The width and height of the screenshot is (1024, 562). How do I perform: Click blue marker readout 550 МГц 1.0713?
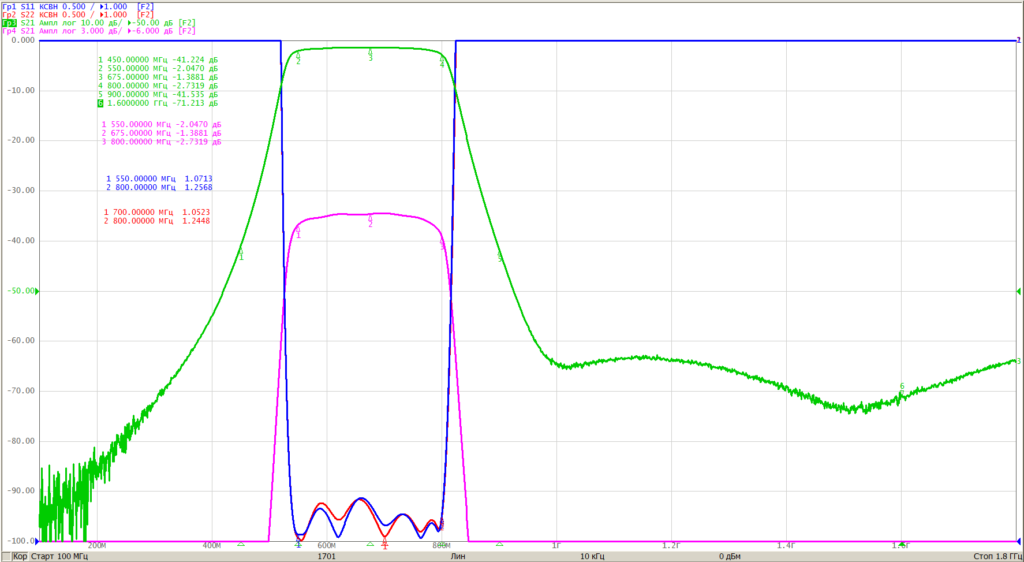tap(159, 178)
